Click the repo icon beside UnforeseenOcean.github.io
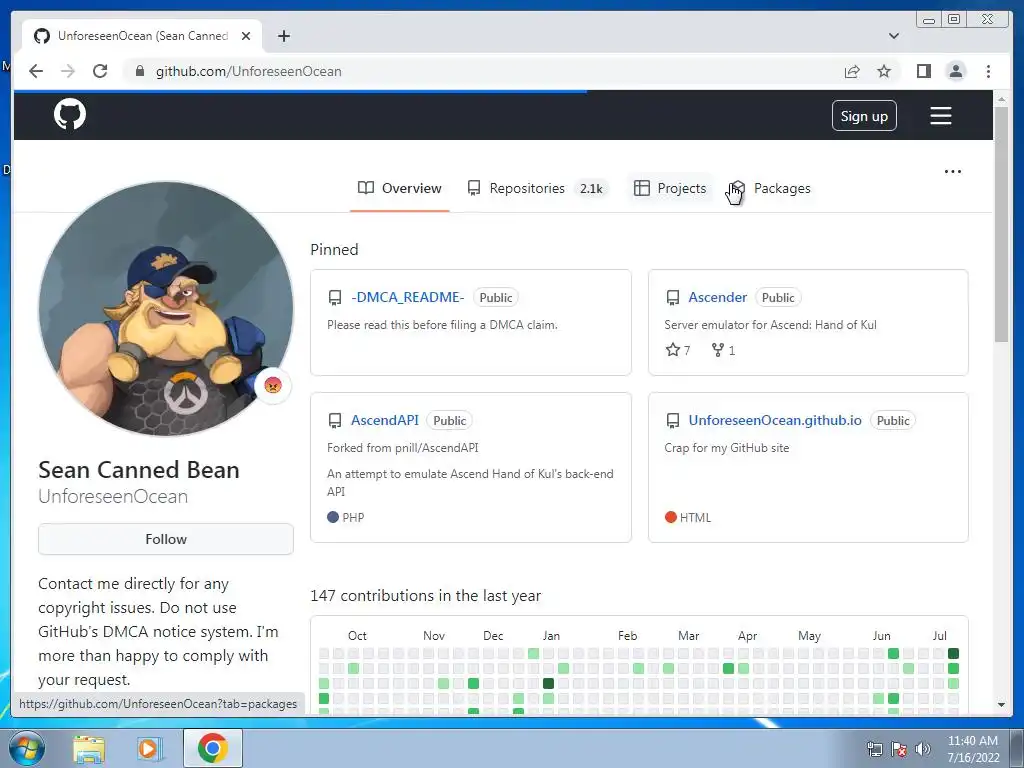Screen dimensions: 1024x768 [x=673, y=421]
